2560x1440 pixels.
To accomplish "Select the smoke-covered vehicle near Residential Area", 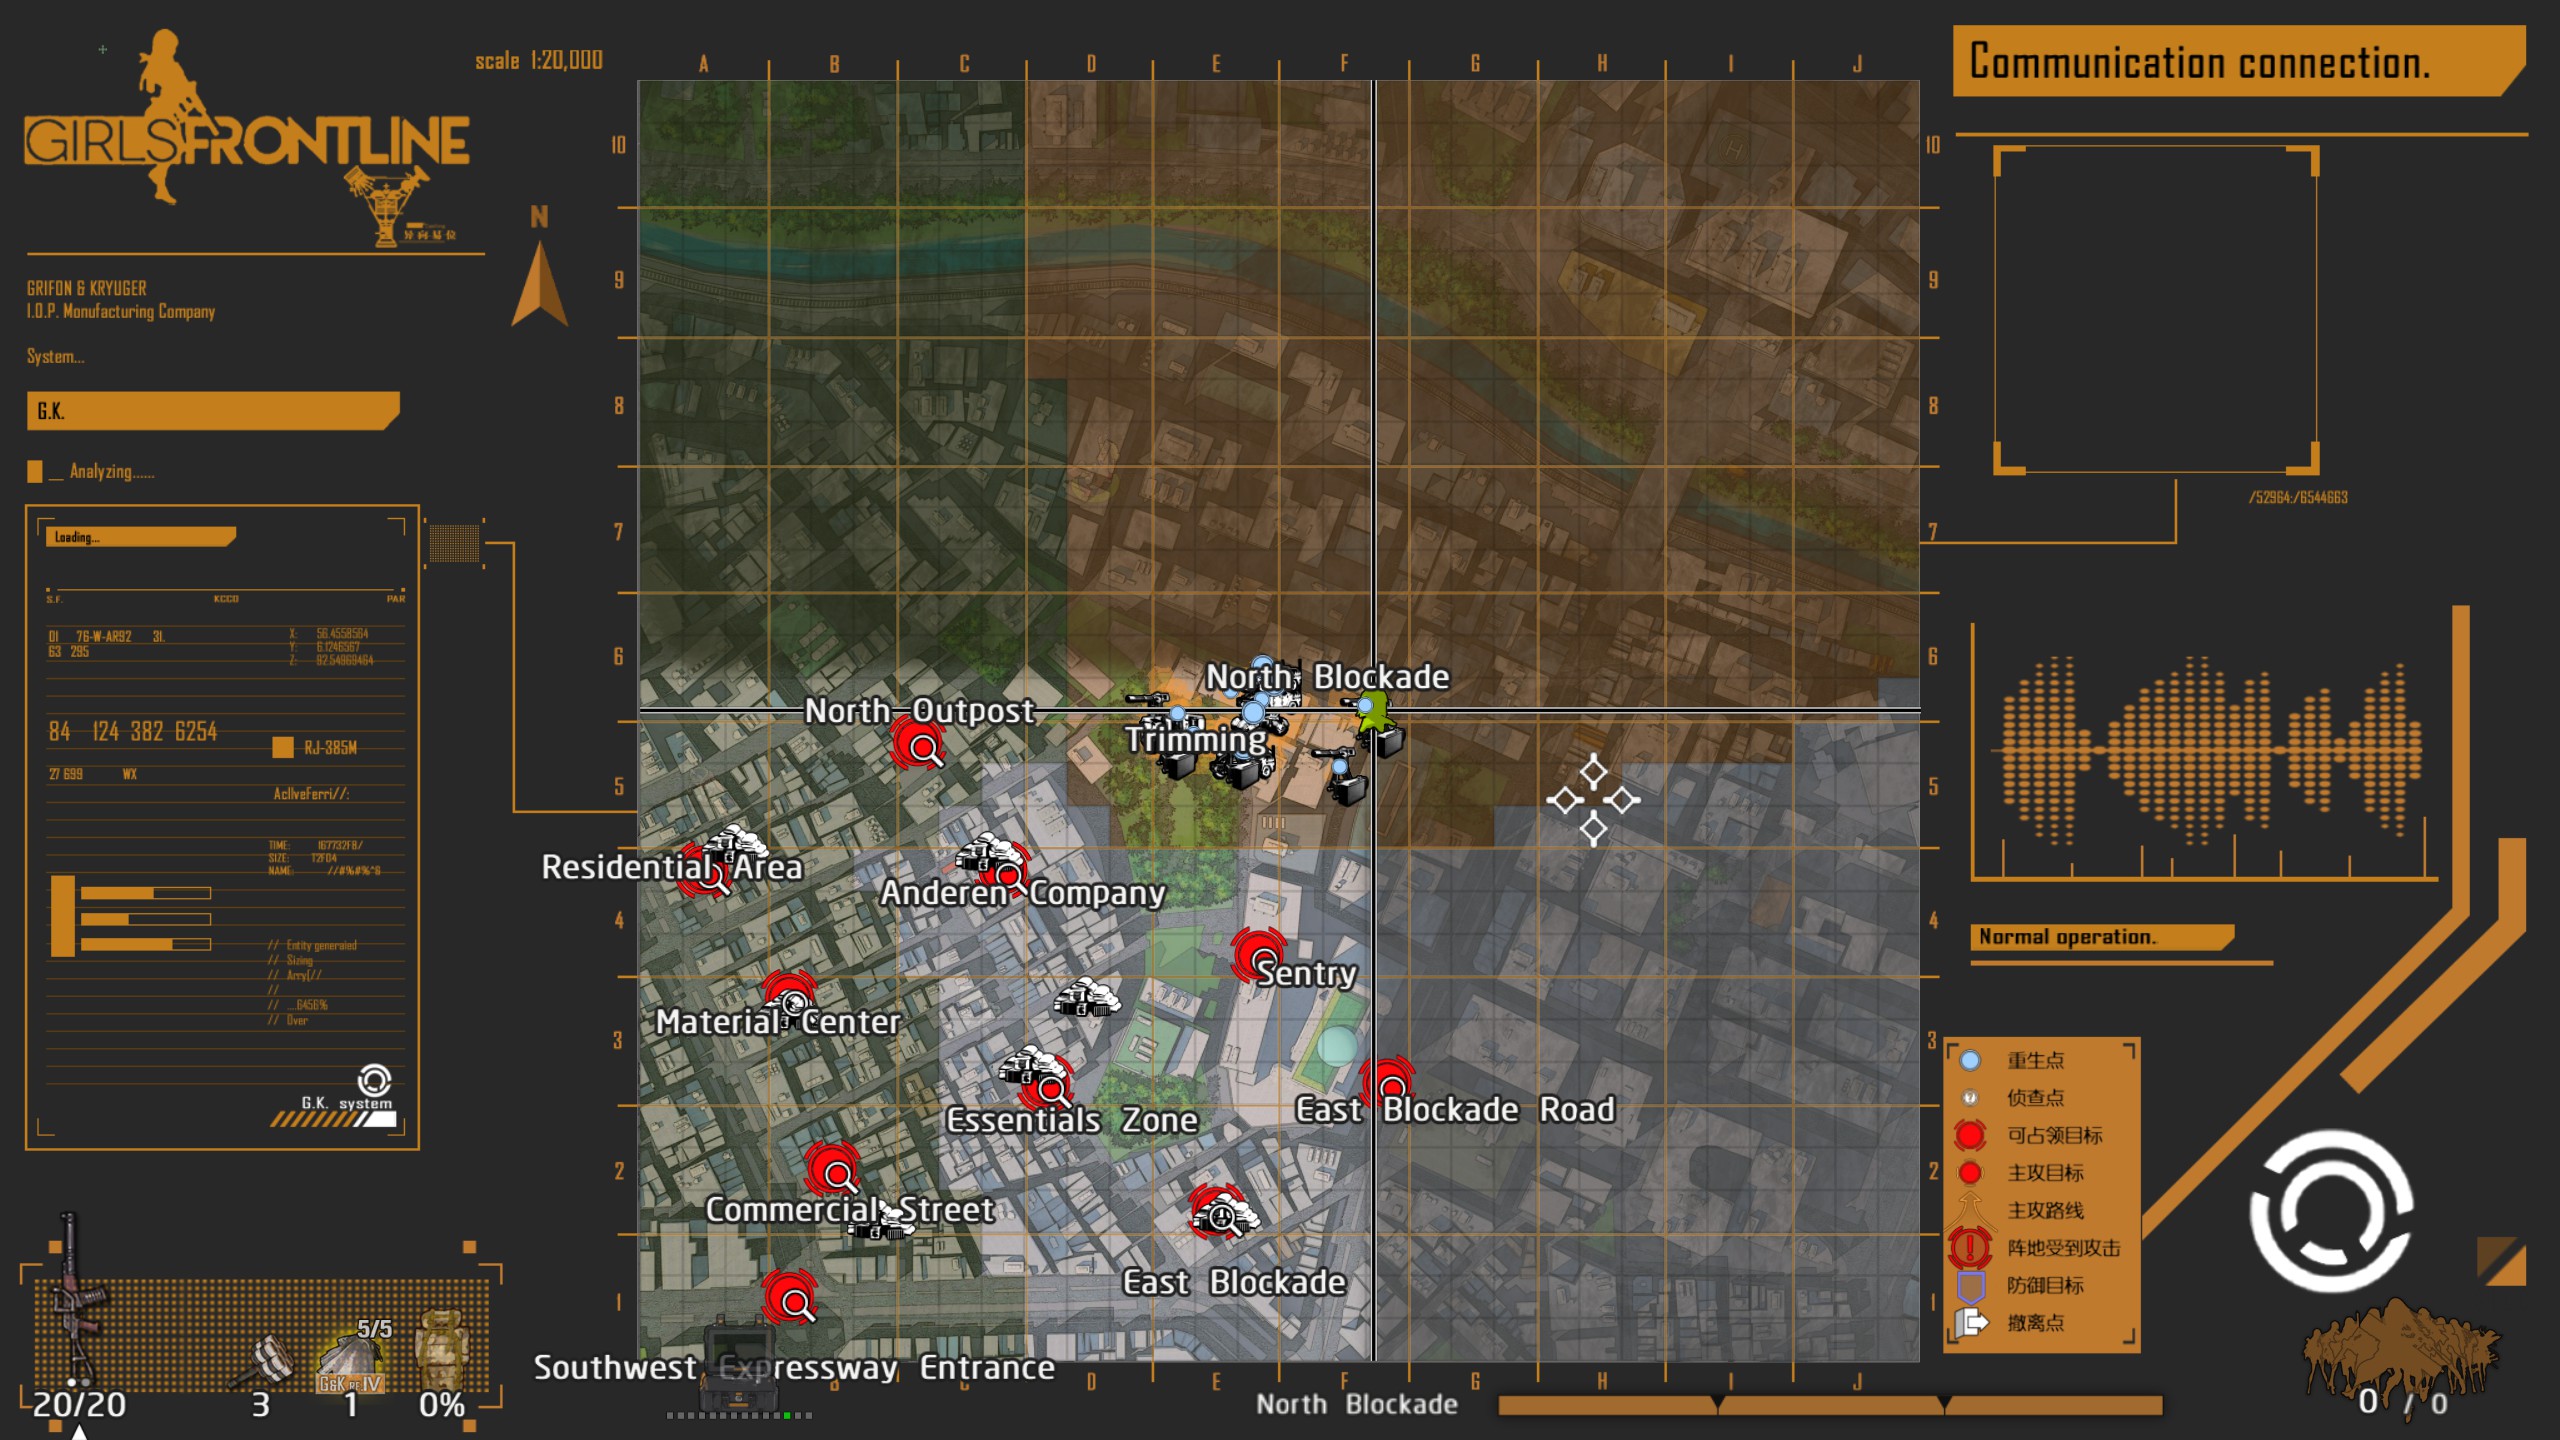I will 737,843.
